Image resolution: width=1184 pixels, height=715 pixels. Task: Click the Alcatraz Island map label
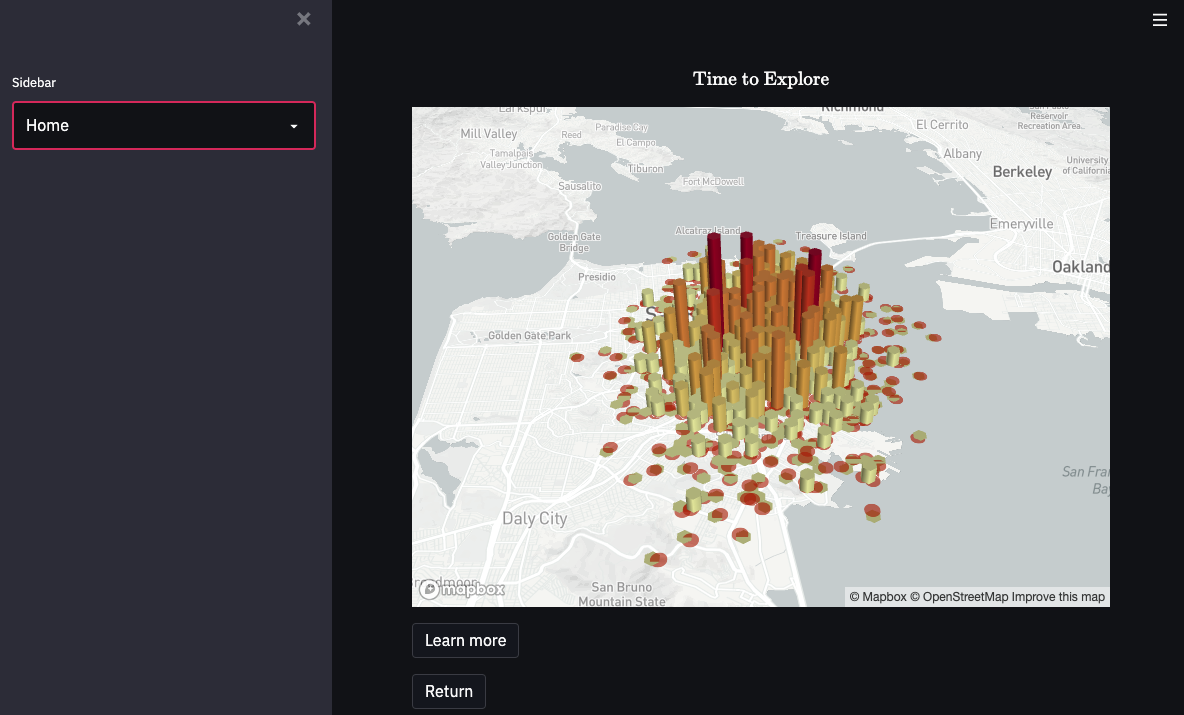[x=708, y=230]
